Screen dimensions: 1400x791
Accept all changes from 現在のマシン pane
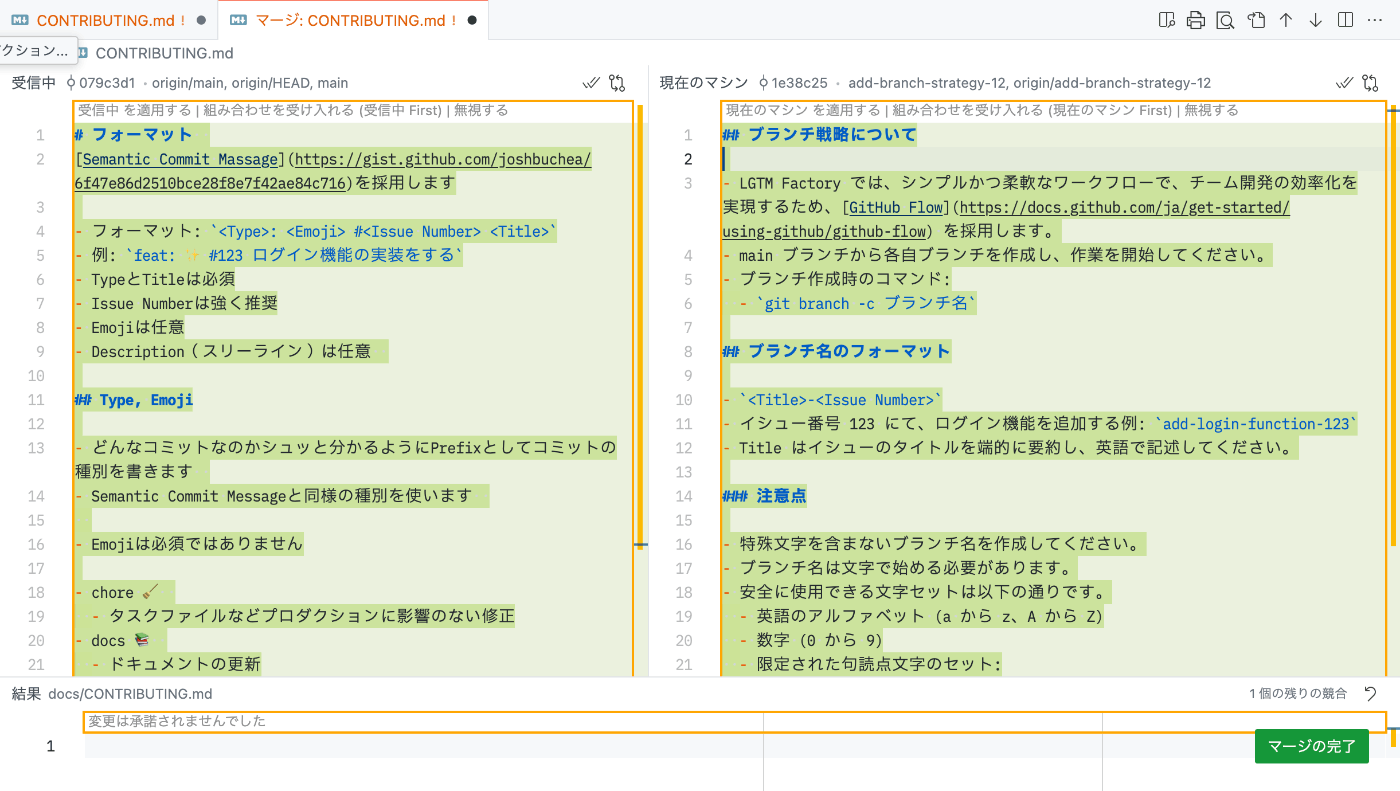[x=1344, y=83]
